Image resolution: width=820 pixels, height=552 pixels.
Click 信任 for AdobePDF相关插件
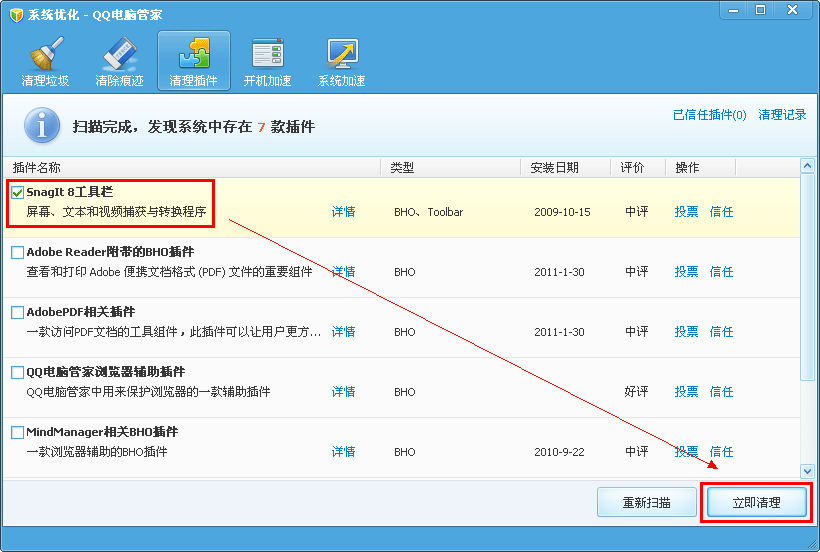click(x=721, y=332)
